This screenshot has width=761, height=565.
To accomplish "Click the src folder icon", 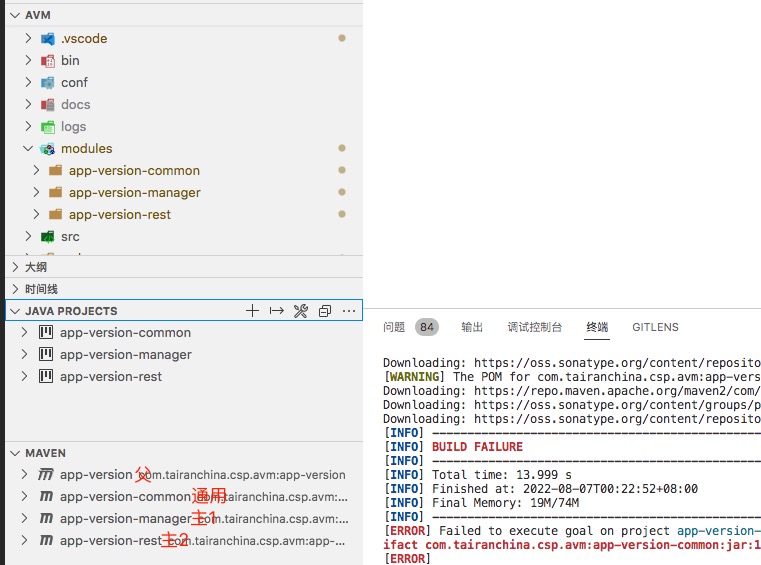I will tap(48, 237).
